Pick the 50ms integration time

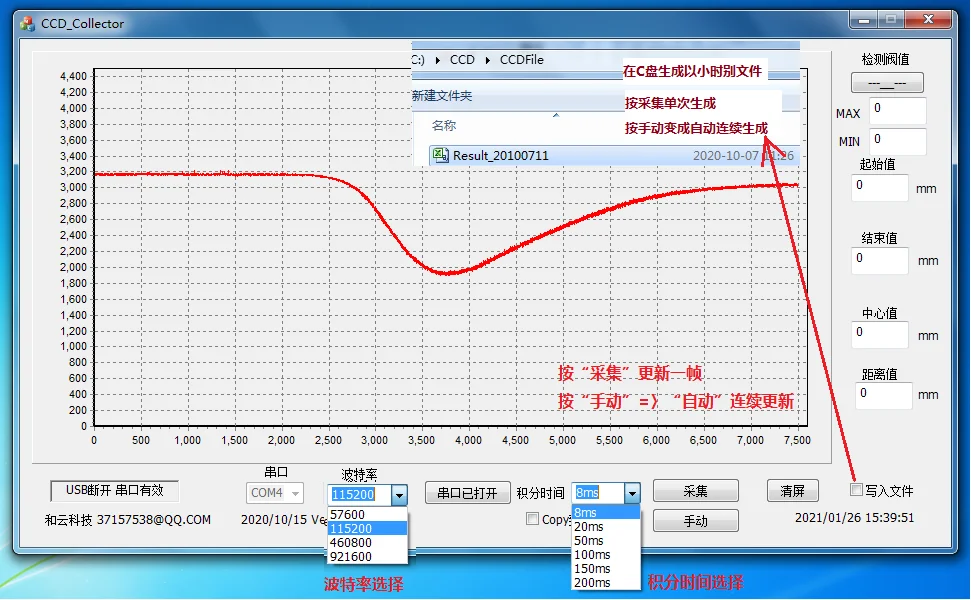(x=606, y=540)
